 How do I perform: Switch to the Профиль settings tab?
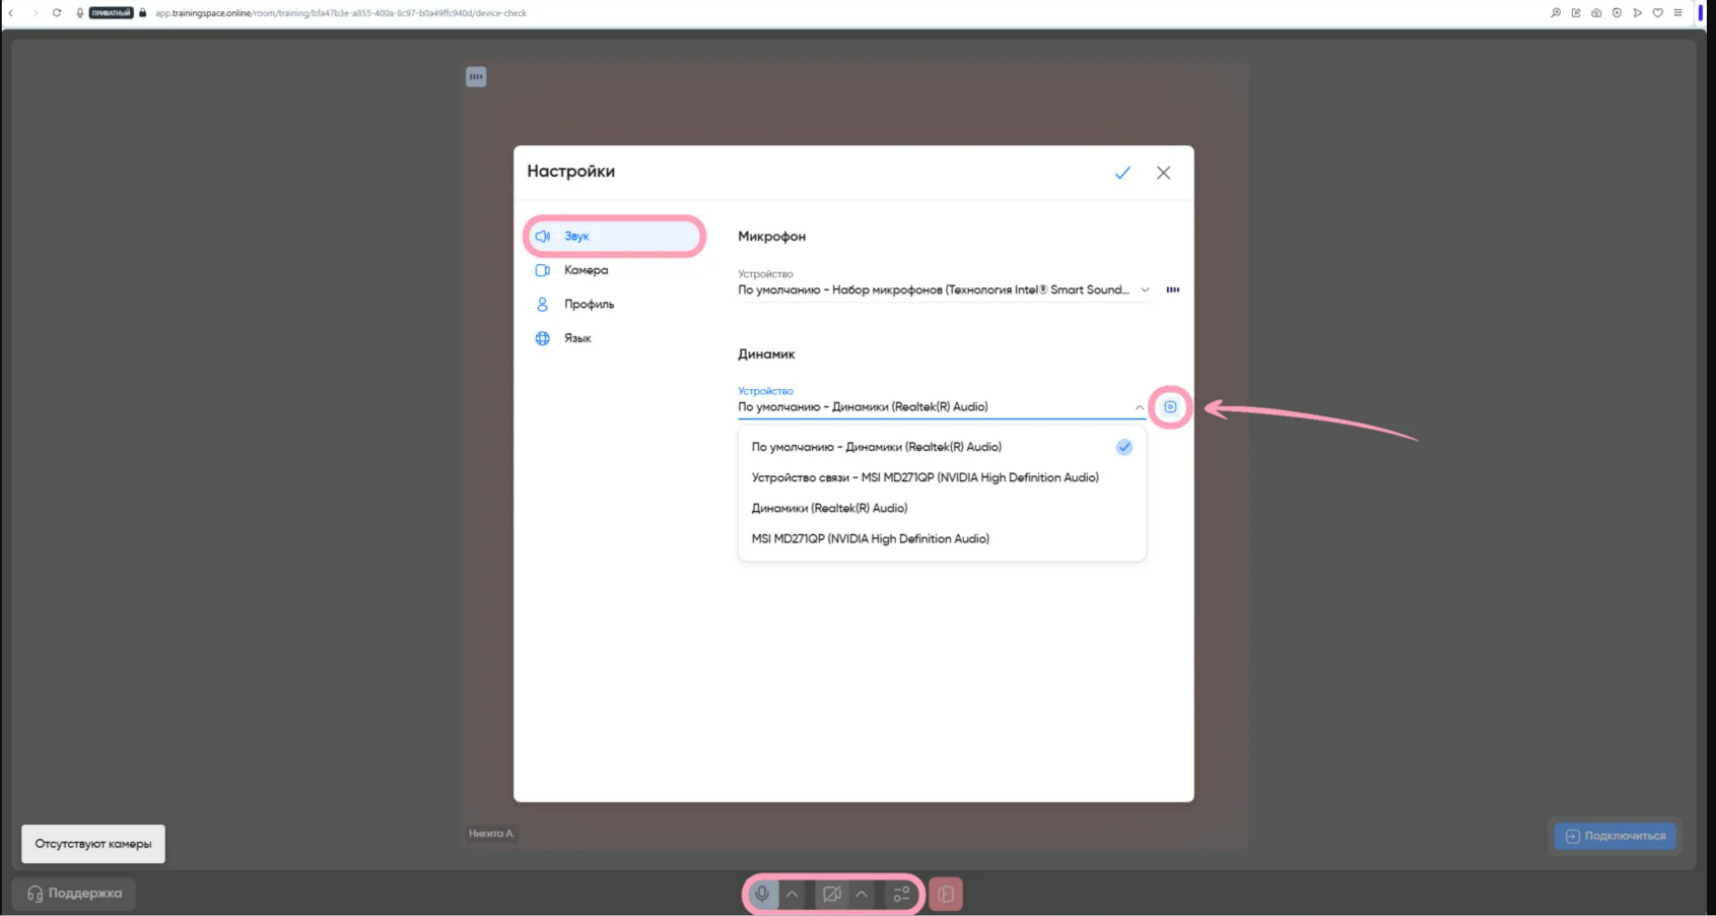588,304
